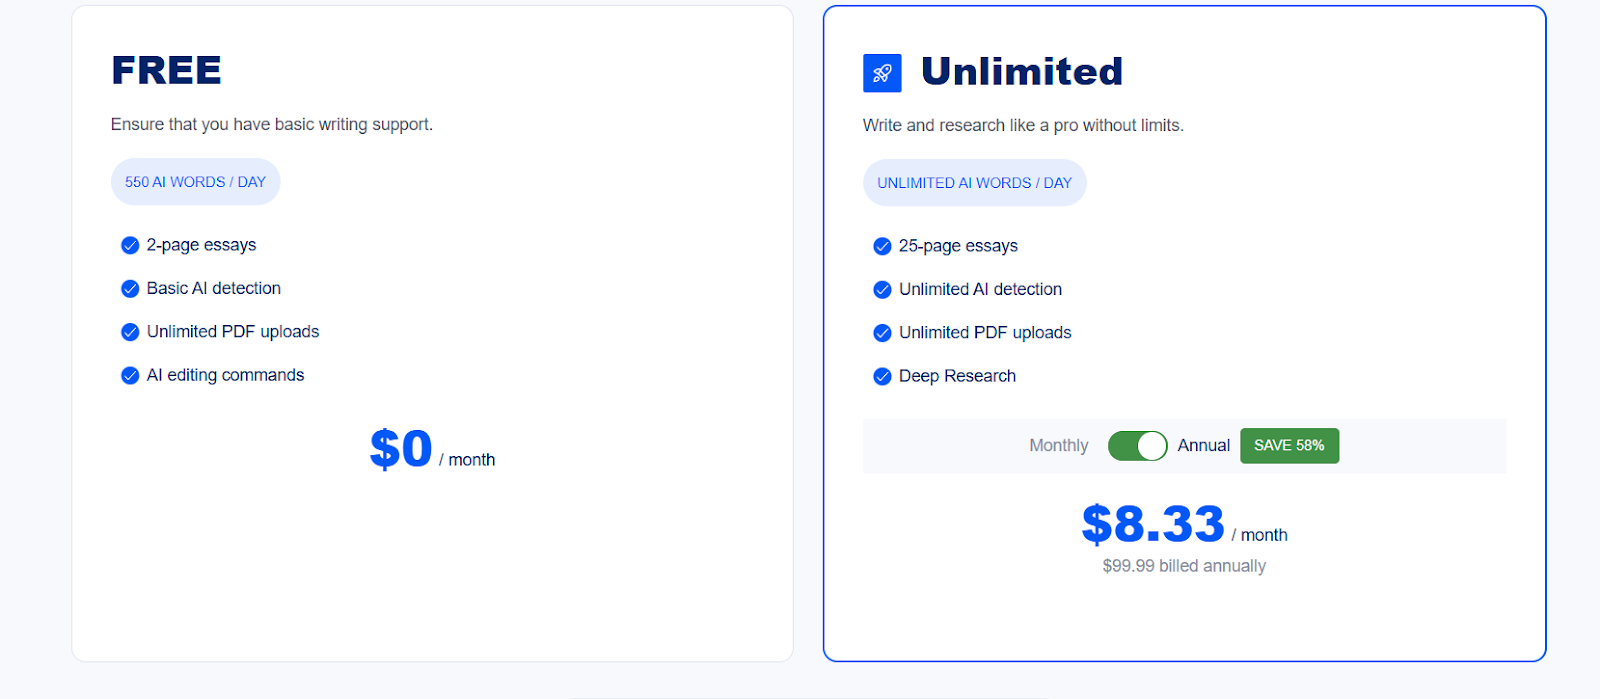Click the checkmark beside Unlimited AI detection
The height and width of the screenshot is (699, 1600).
[882, 290]
